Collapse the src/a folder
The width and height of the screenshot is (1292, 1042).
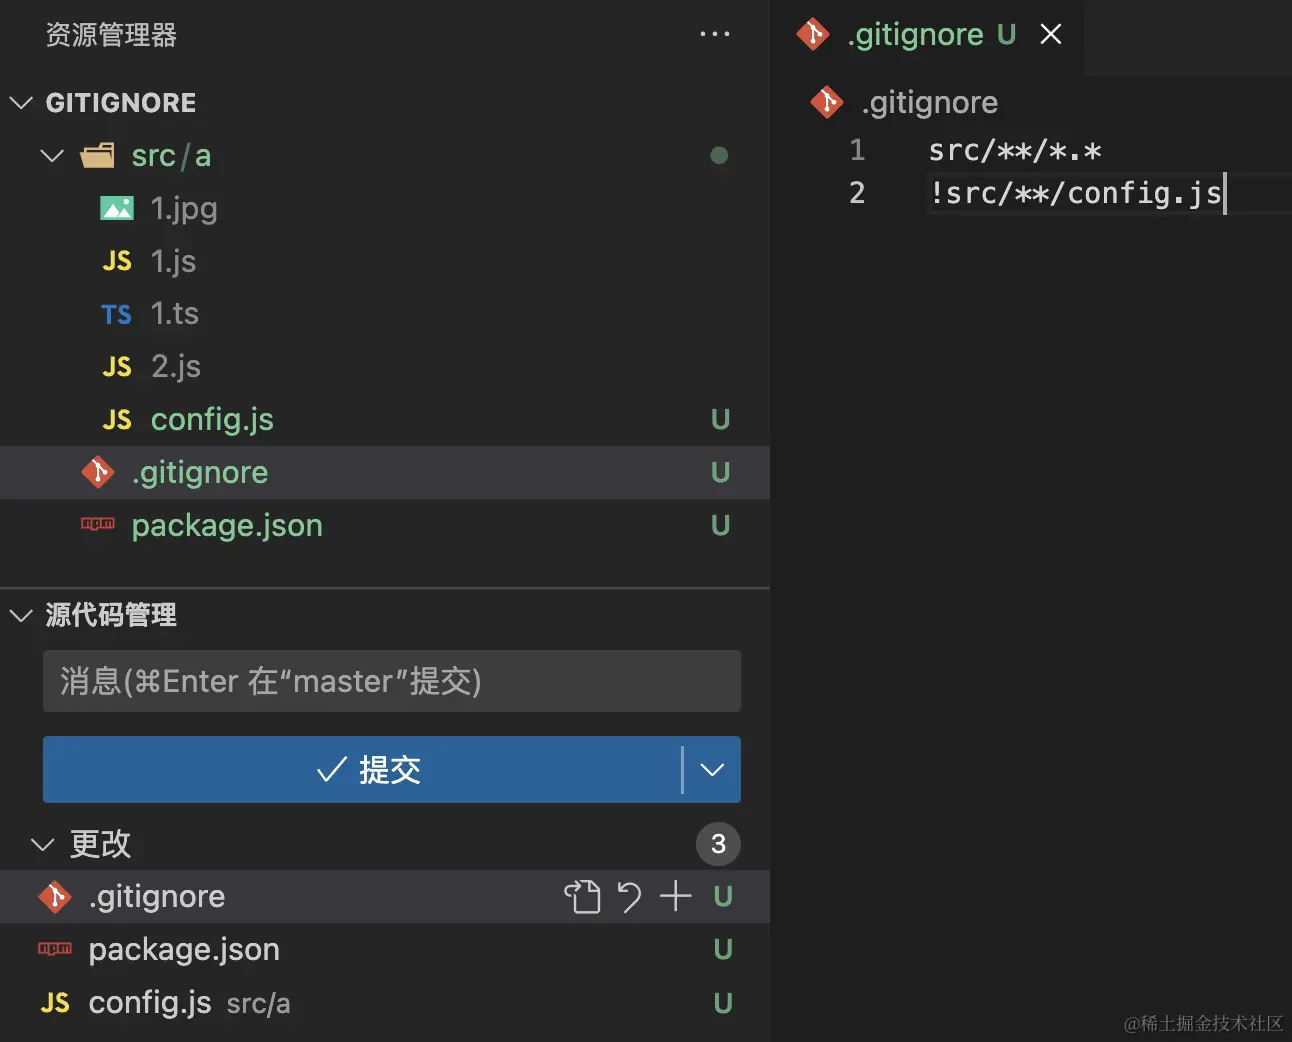[52, 156]
